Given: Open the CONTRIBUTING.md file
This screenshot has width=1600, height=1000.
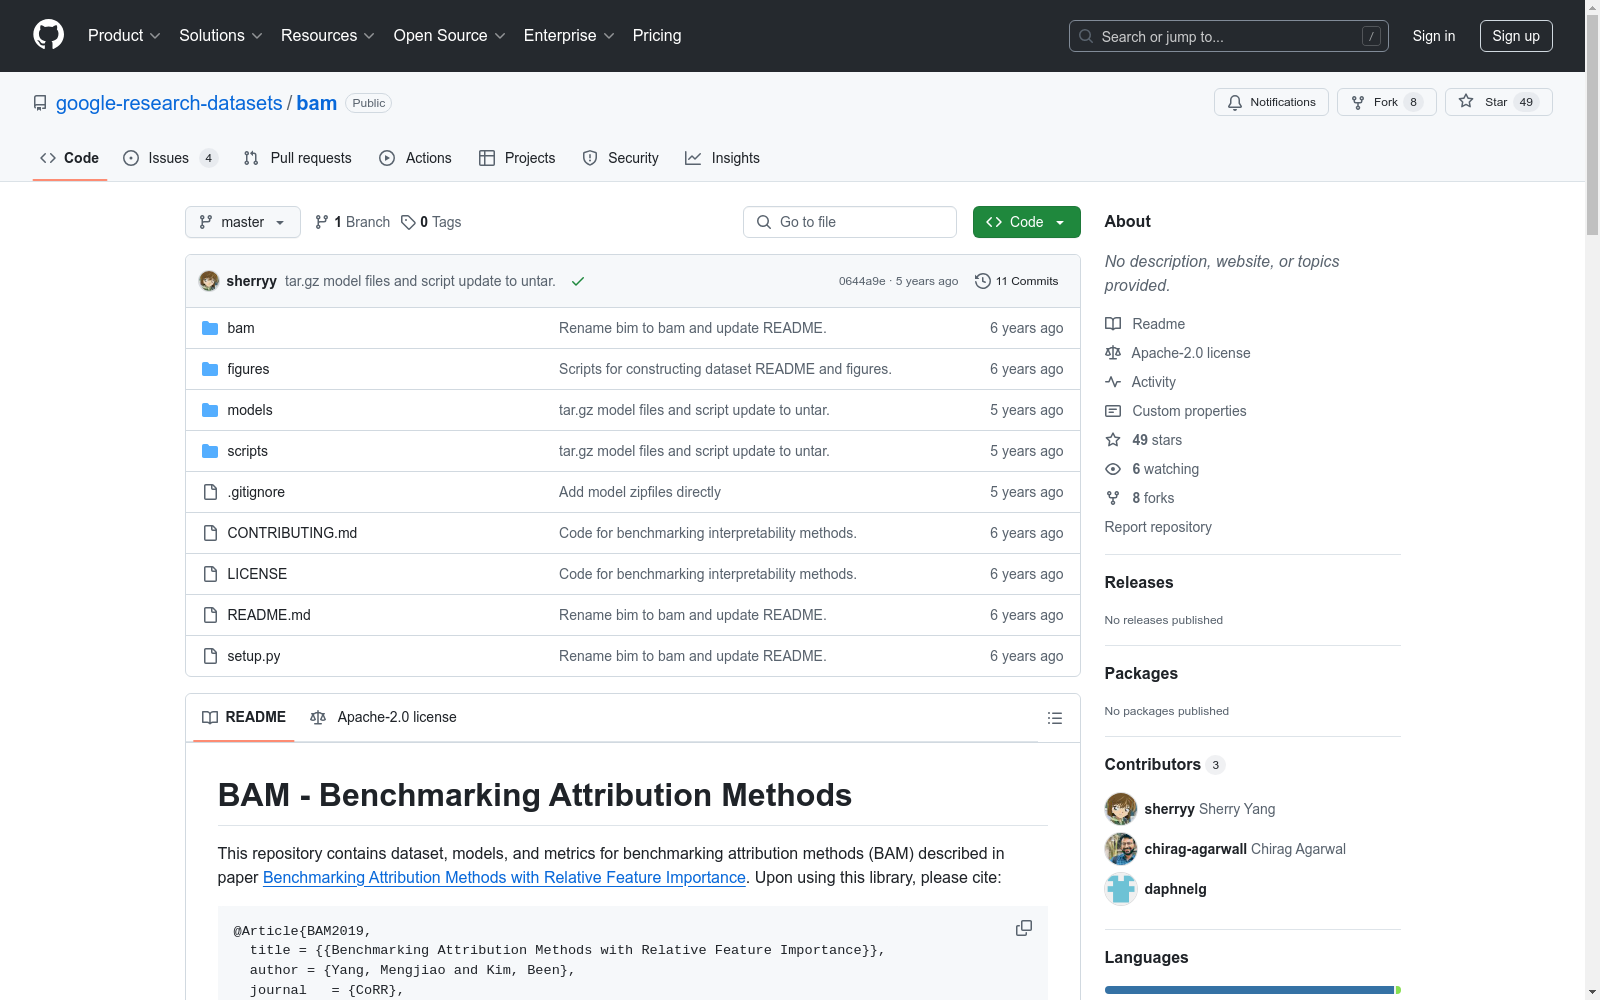Looking at the screenshot, I should 292,533.
